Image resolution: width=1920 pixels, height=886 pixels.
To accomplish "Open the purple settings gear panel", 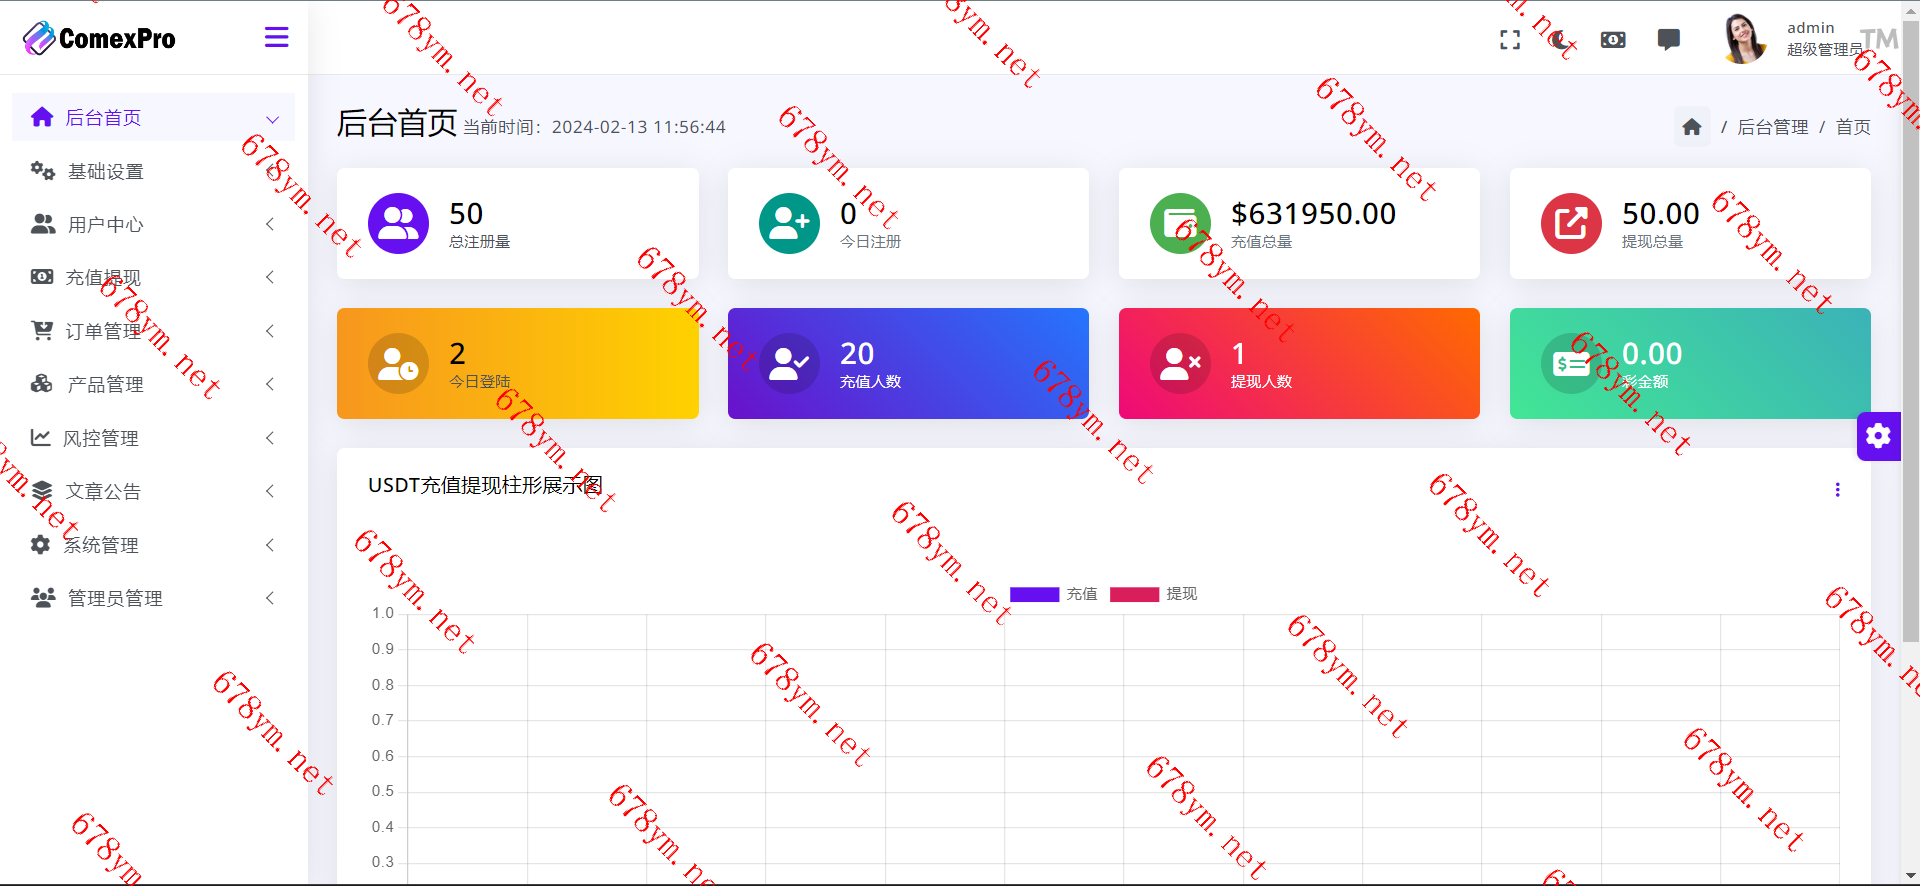I will [x=1878, y=436].
